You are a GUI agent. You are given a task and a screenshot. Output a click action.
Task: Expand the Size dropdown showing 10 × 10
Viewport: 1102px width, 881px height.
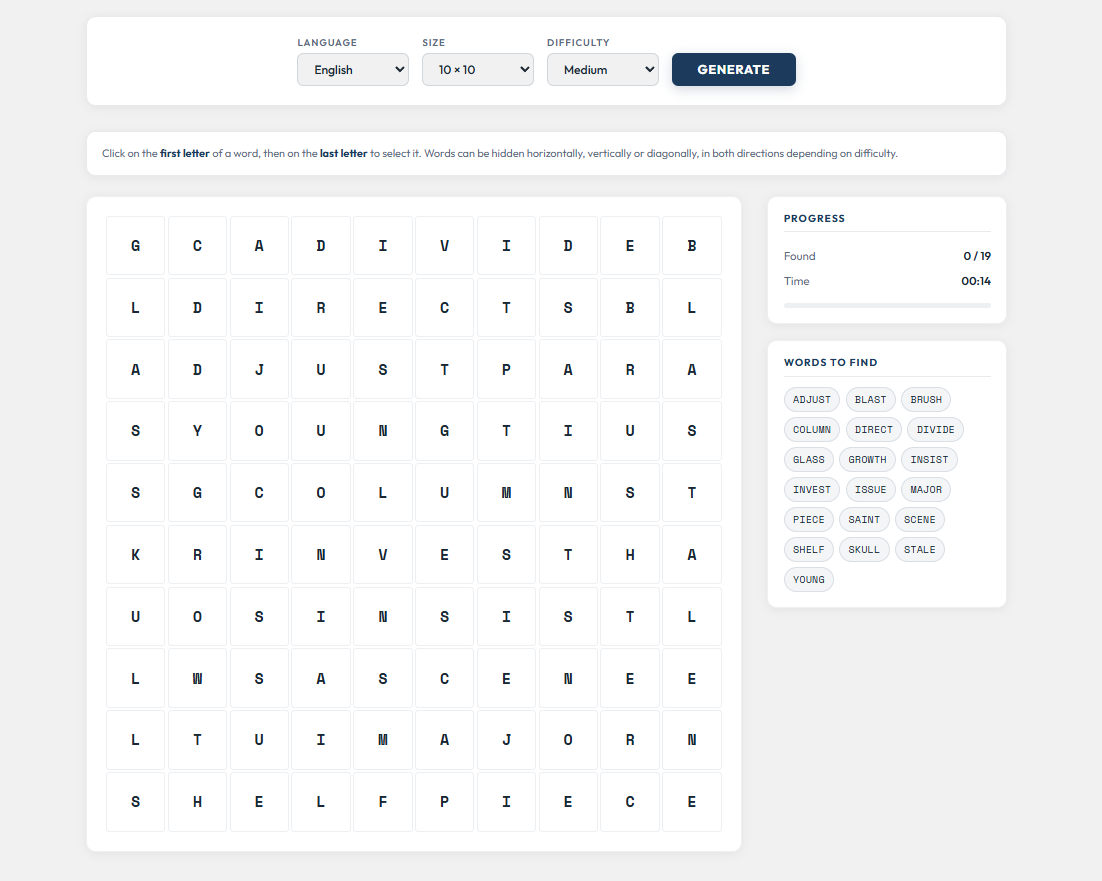coord(477,70)
